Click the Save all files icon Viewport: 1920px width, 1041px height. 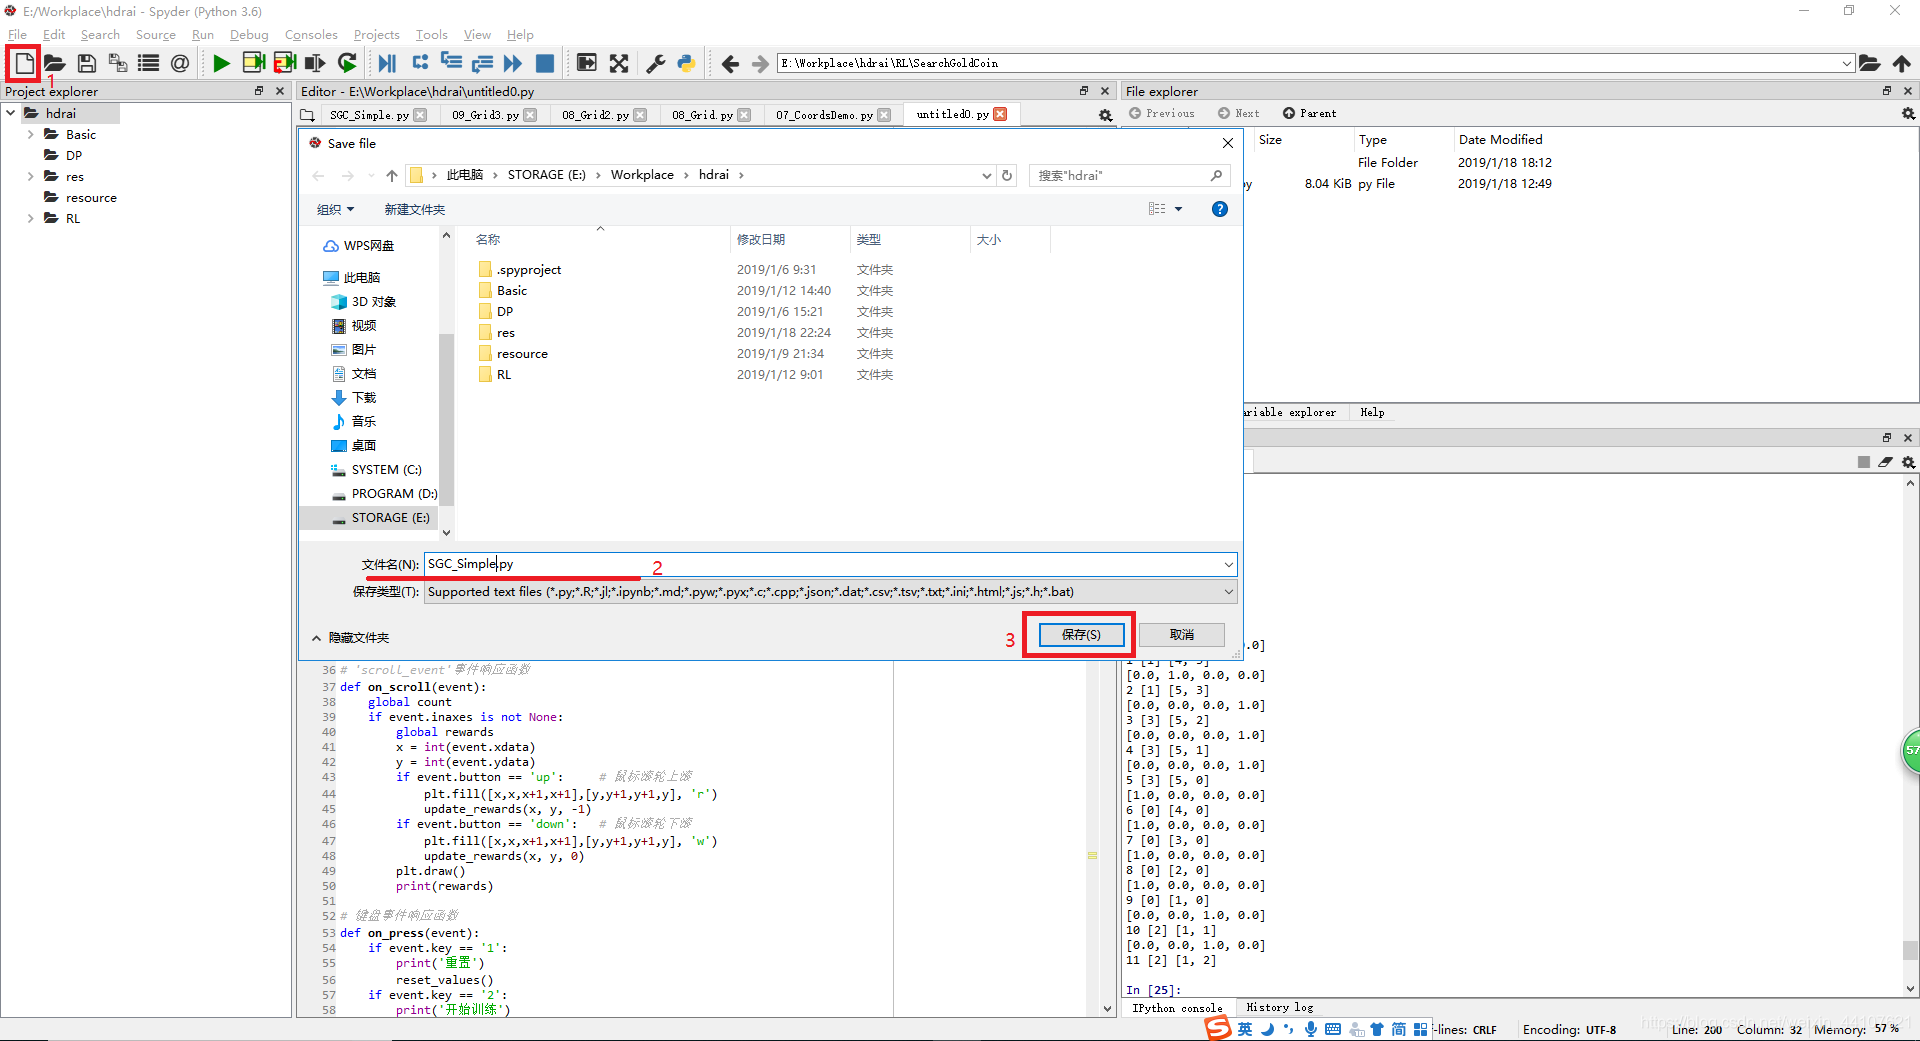[x=117, y=64]
